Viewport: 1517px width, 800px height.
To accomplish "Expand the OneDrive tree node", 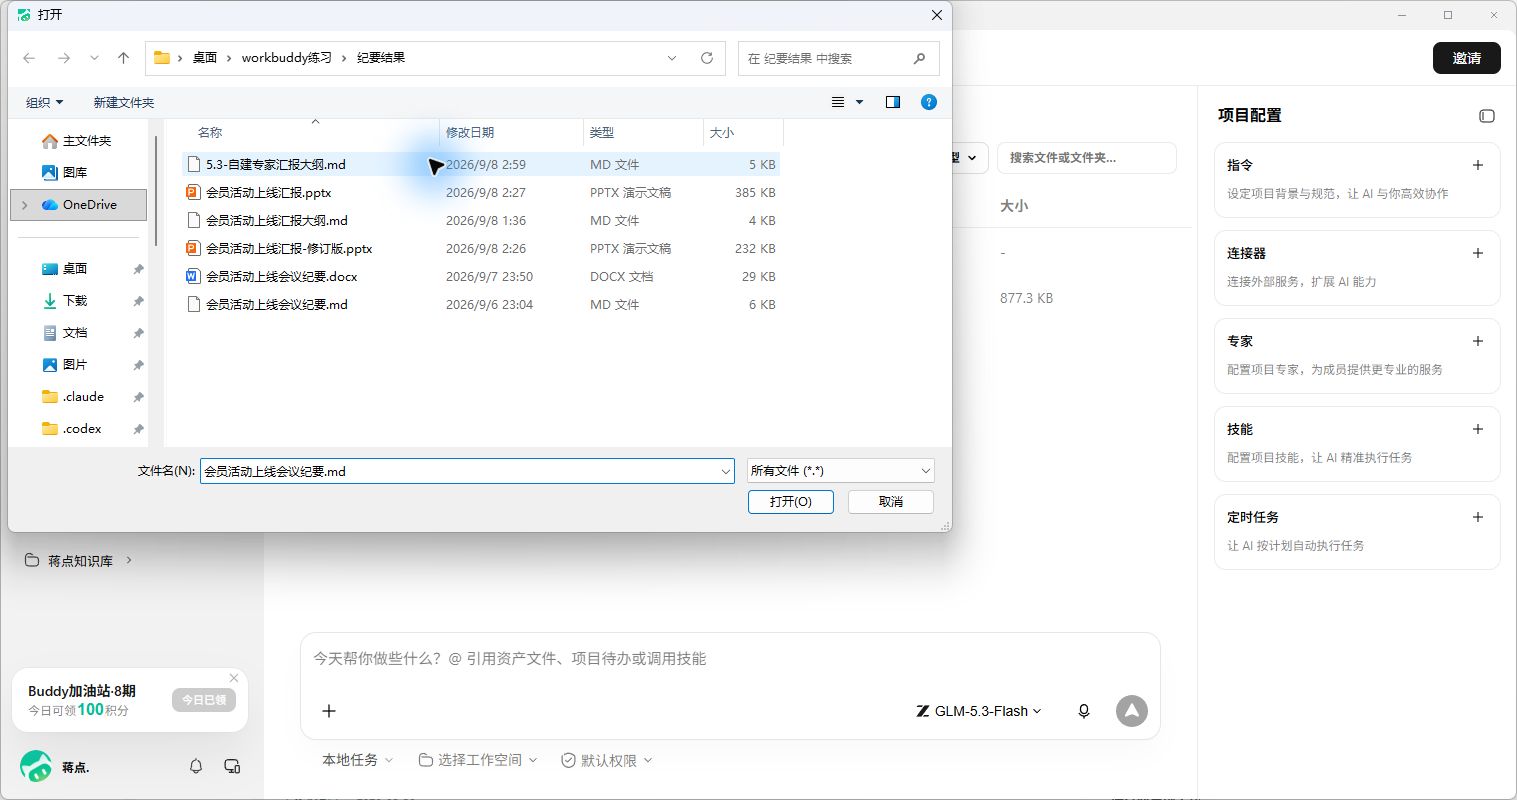I will 25,205.
